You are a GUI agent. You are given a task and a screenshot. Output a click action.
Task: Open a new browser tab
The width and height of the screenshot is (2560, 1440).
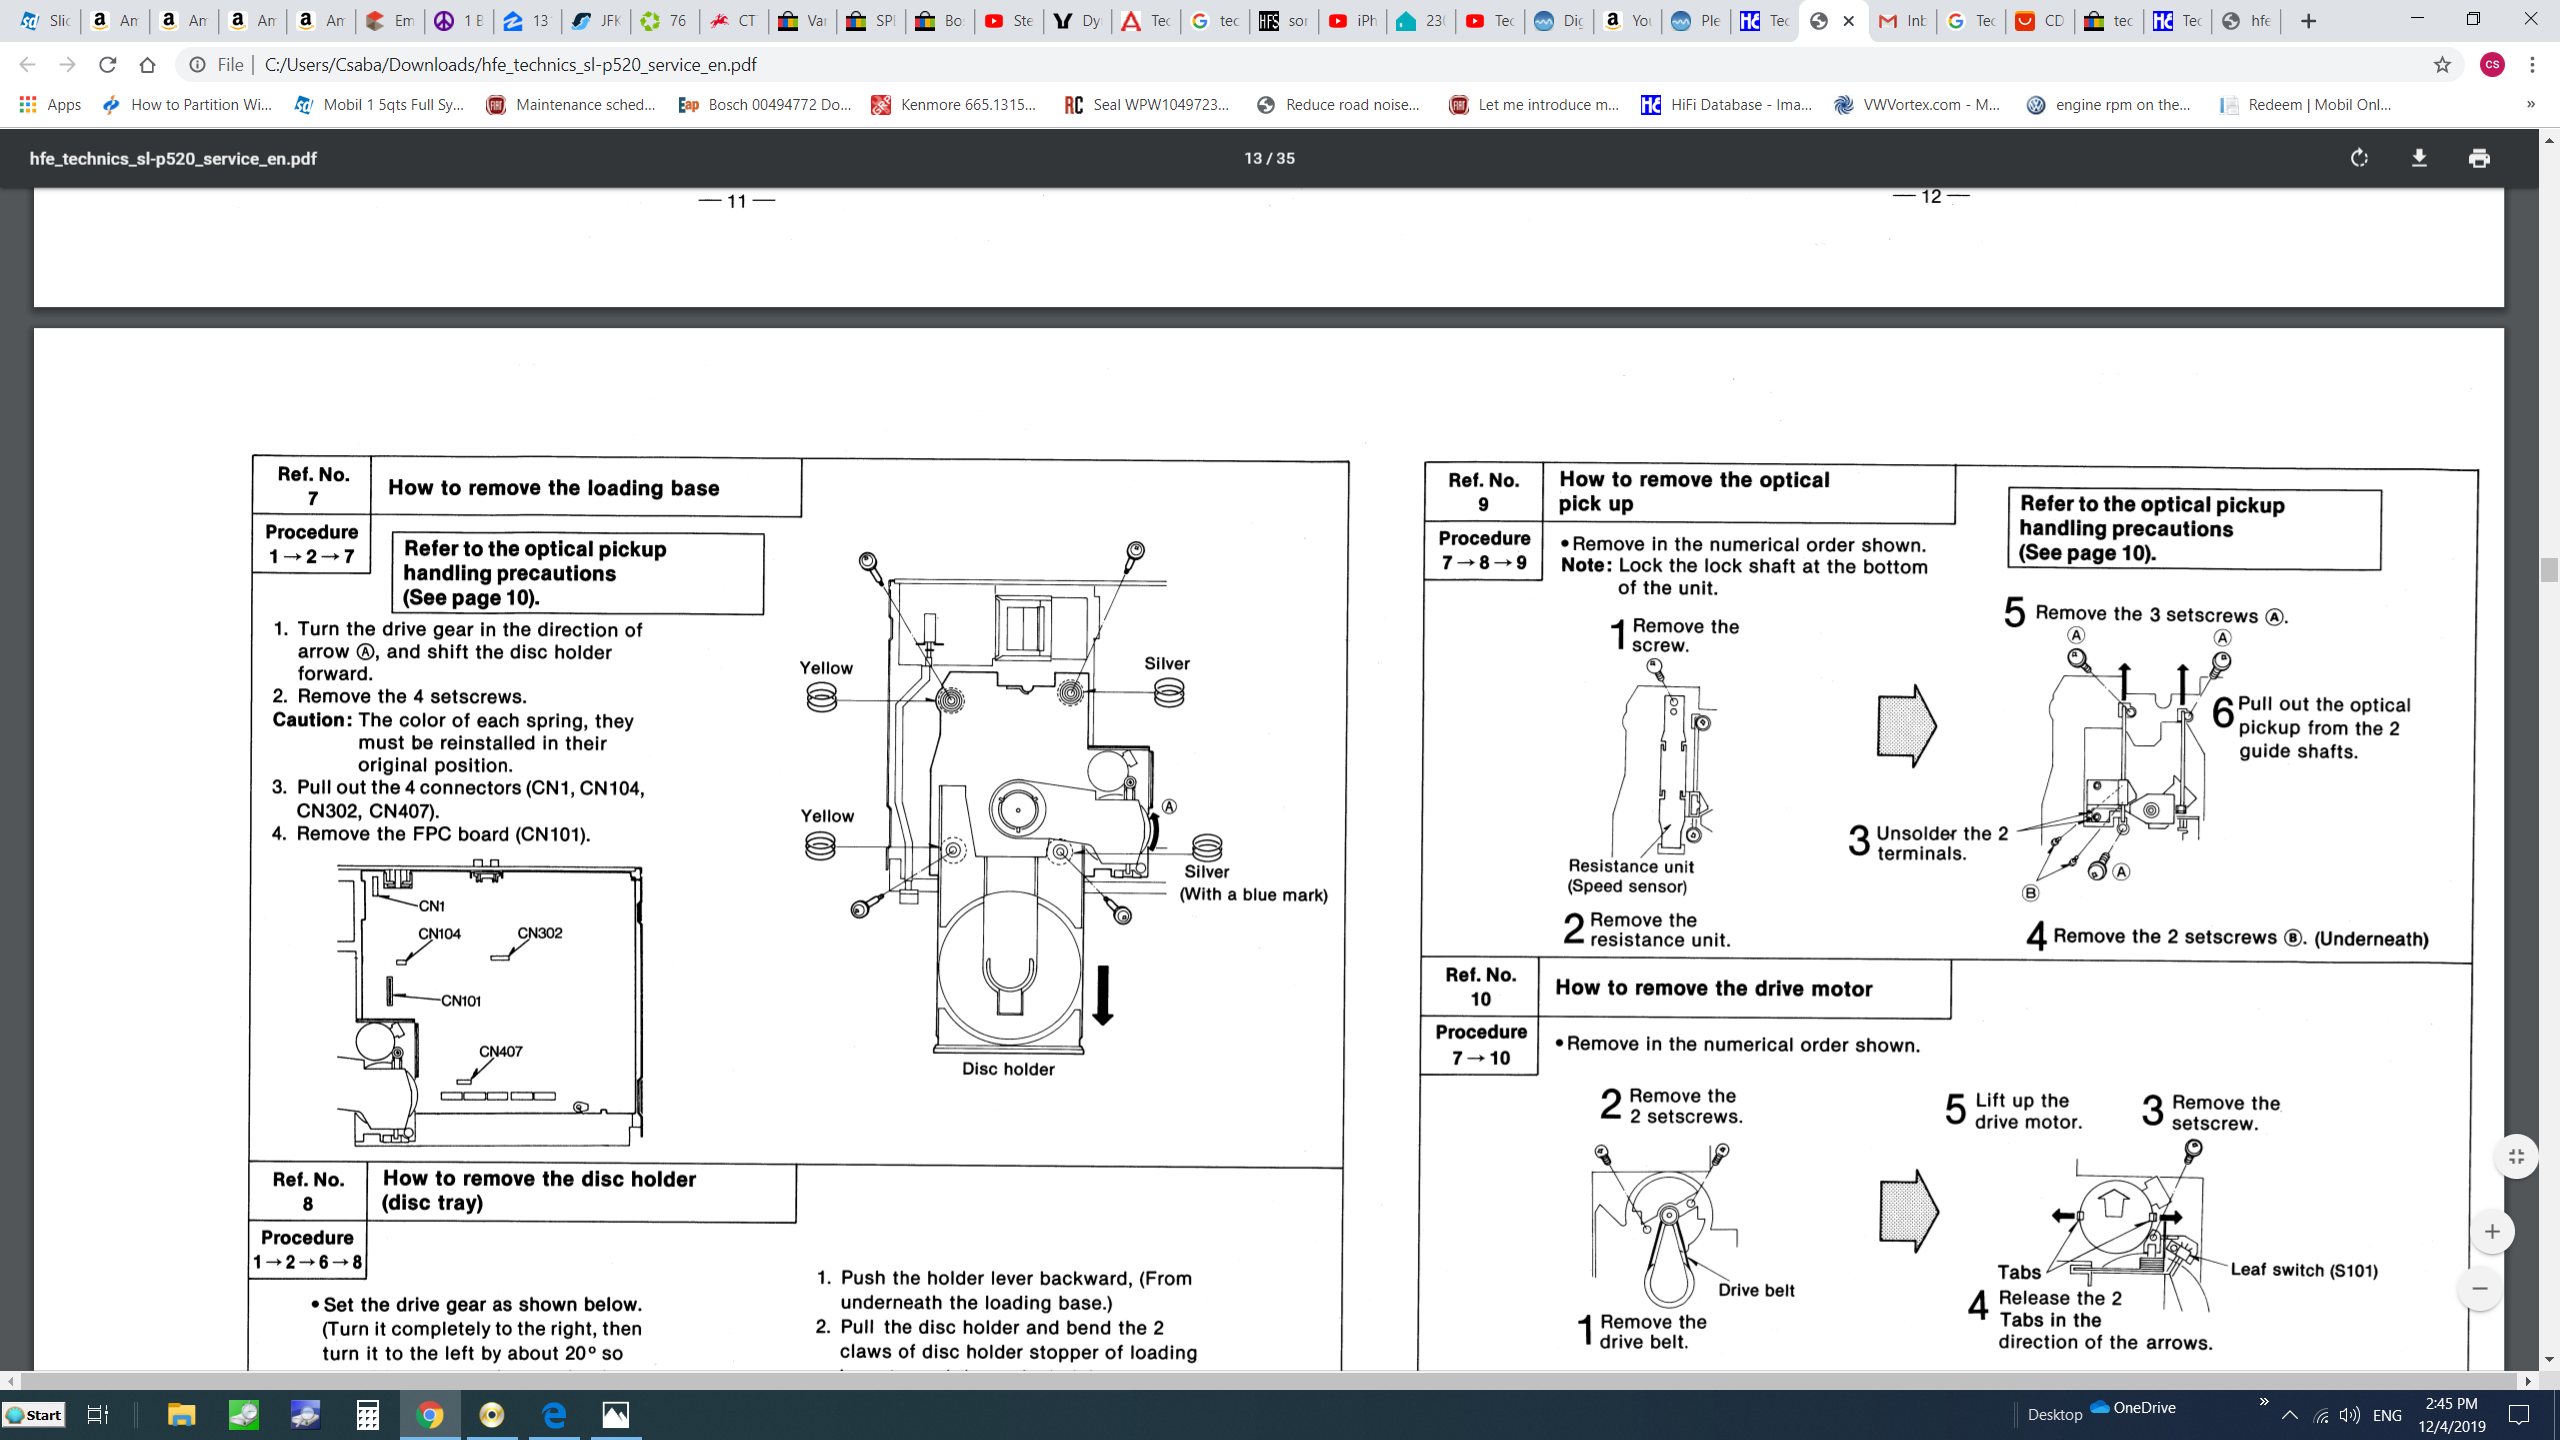pos(2308,21)
